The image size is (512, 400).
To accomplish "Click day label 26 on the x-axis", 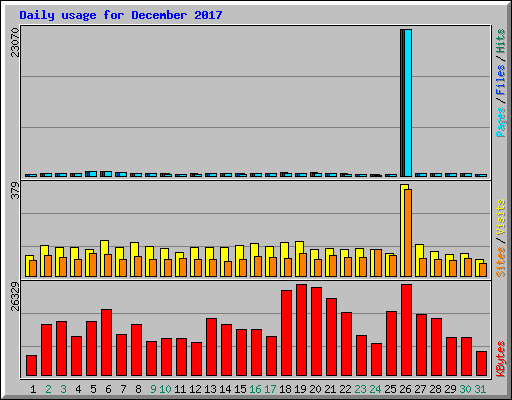I will click(x=405, y=389).
